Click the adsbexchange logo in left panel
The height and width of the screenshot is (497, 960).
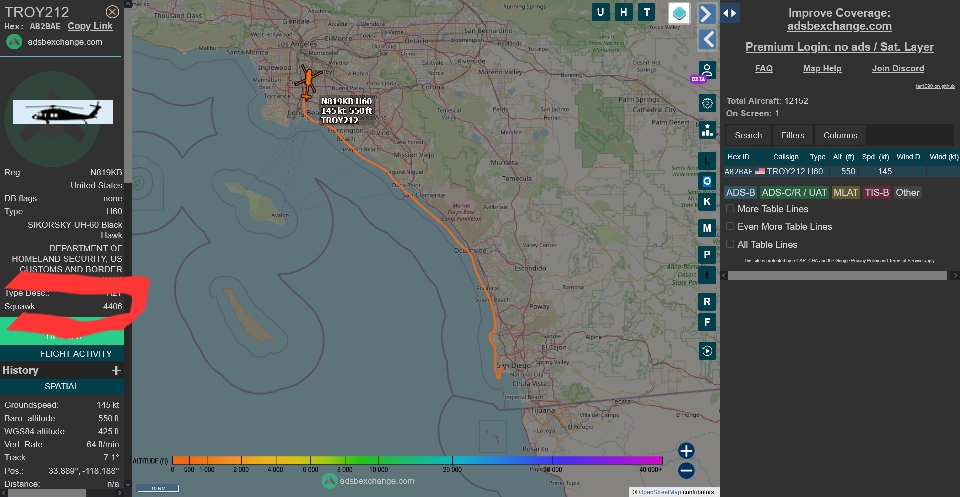14,42
